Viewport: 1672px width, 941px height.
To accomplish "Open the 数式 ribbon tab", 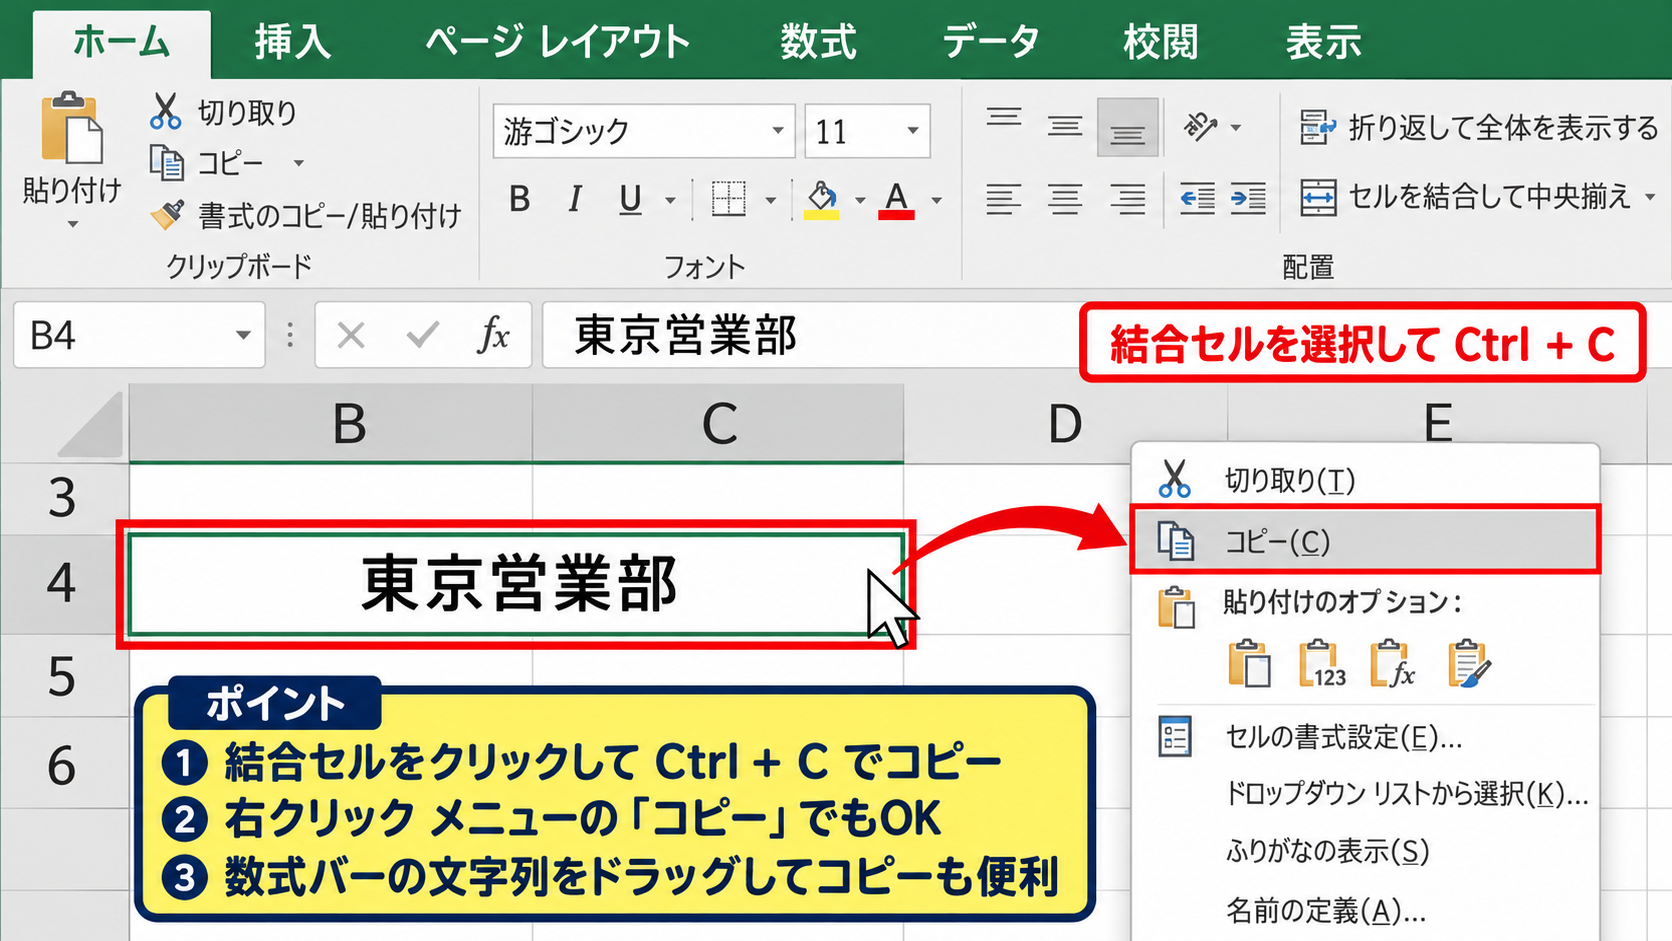I will (x=818, y=42).
